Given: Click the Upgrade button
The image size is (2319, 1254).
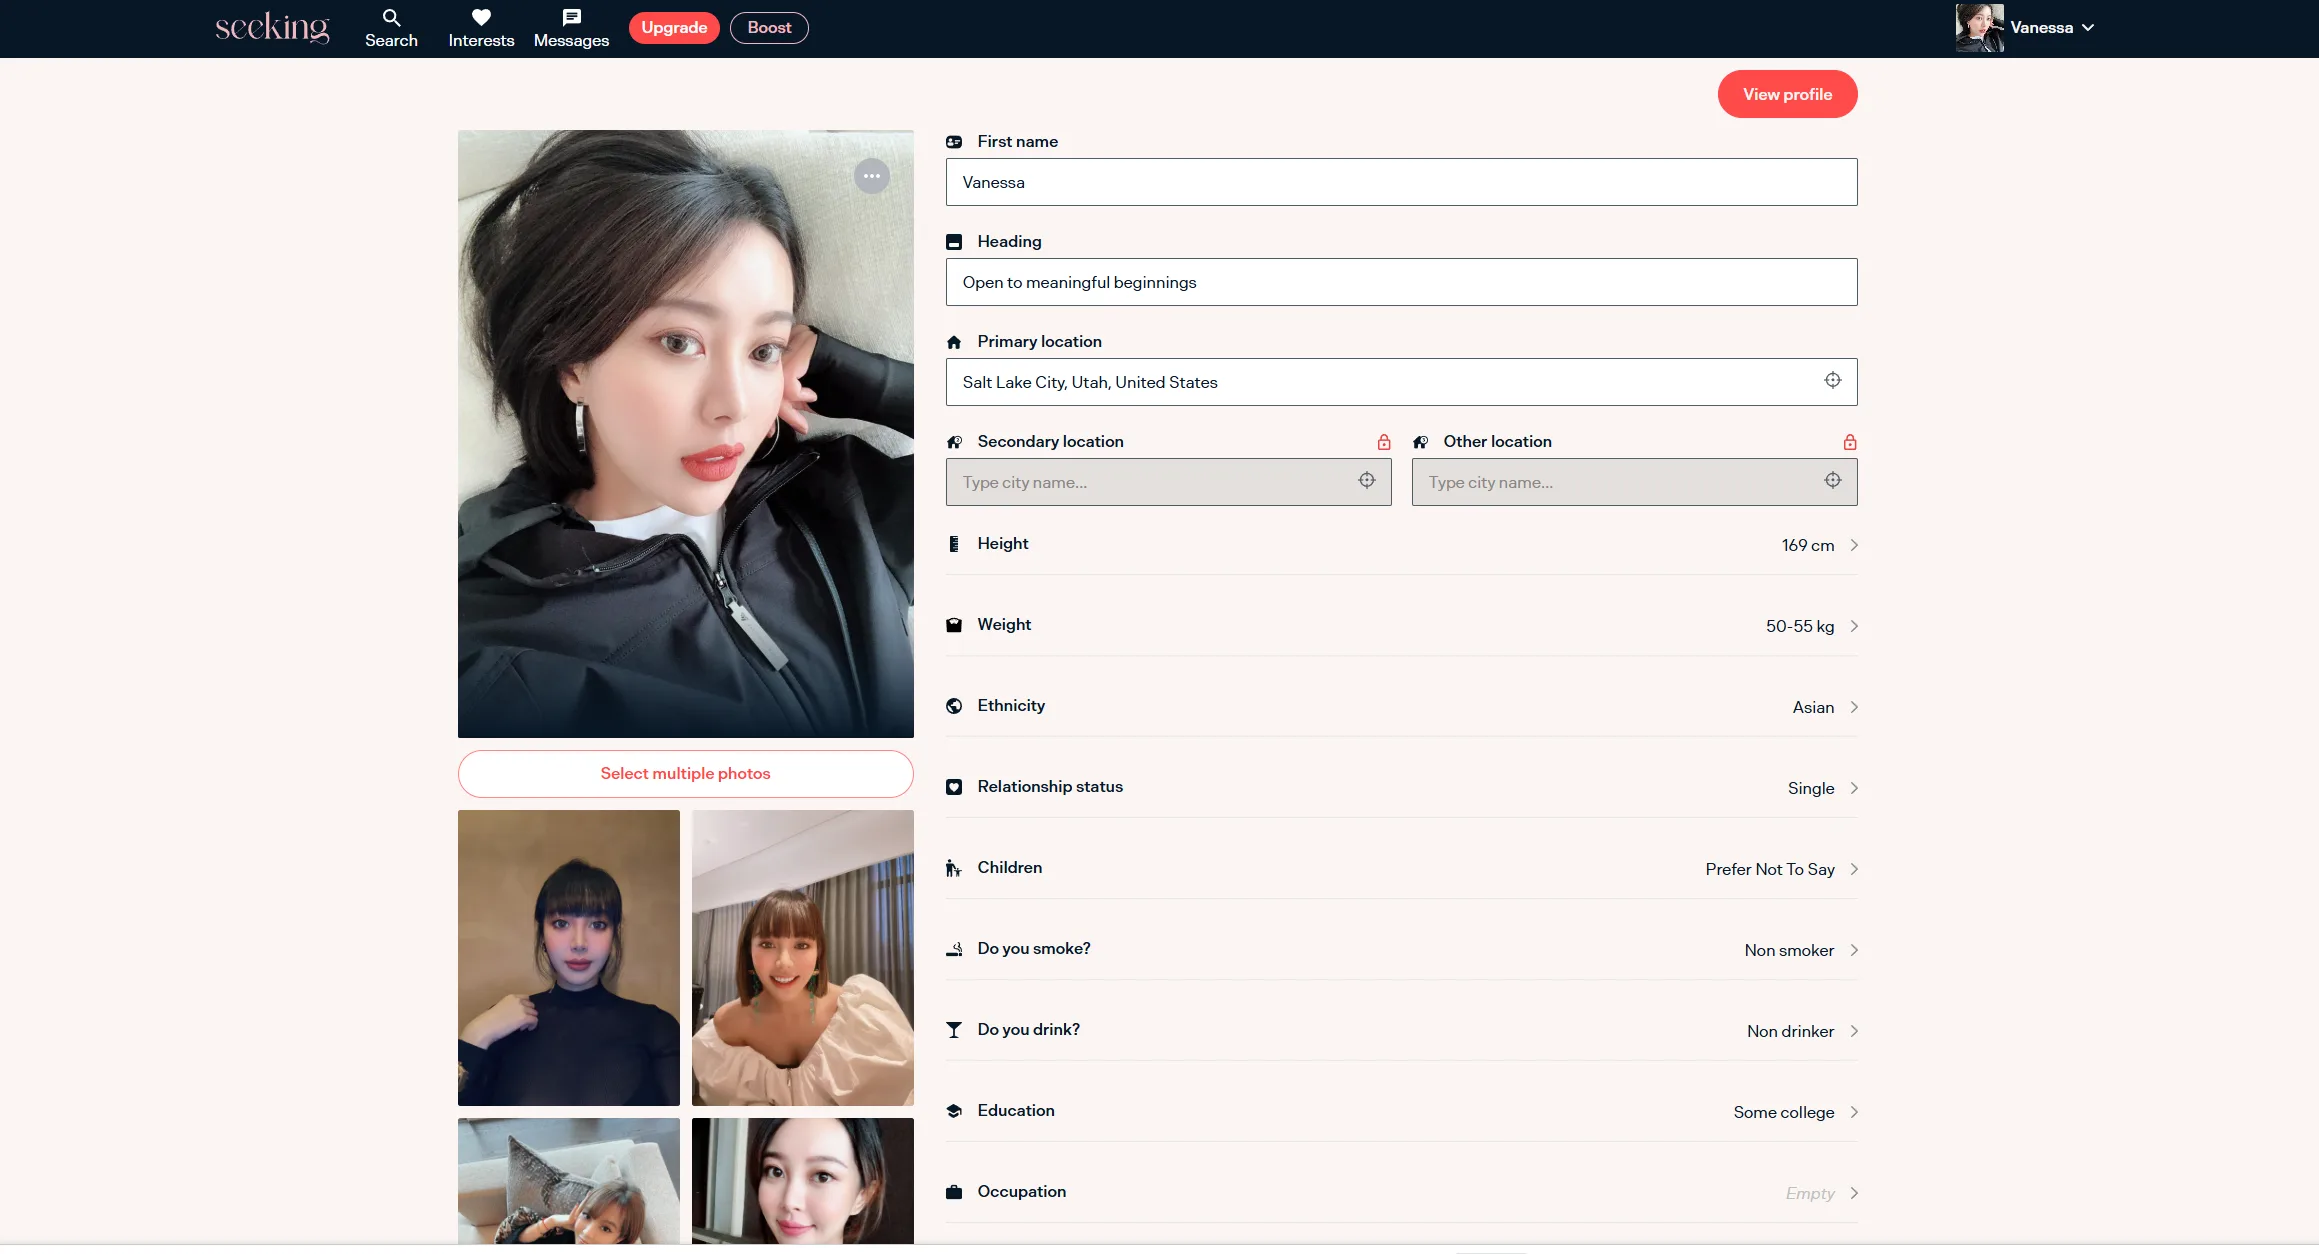Looking at the screenshot, I should 674,28.
